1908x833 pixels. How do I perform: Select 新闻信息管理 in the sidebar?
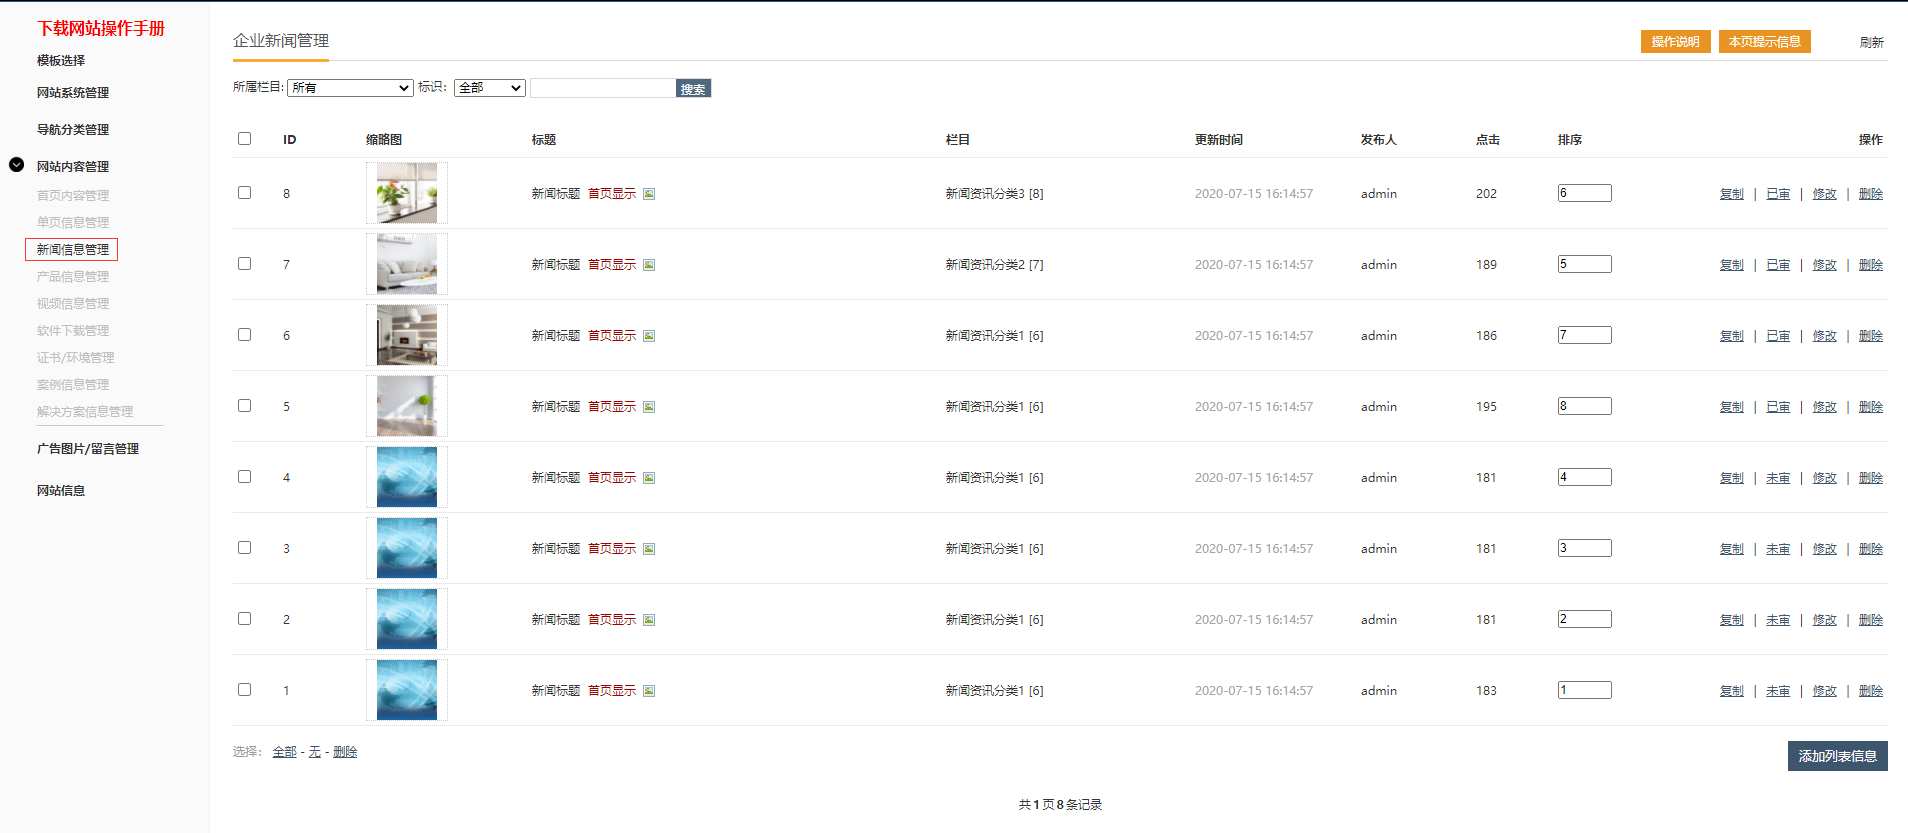click(x=73, y=250)
